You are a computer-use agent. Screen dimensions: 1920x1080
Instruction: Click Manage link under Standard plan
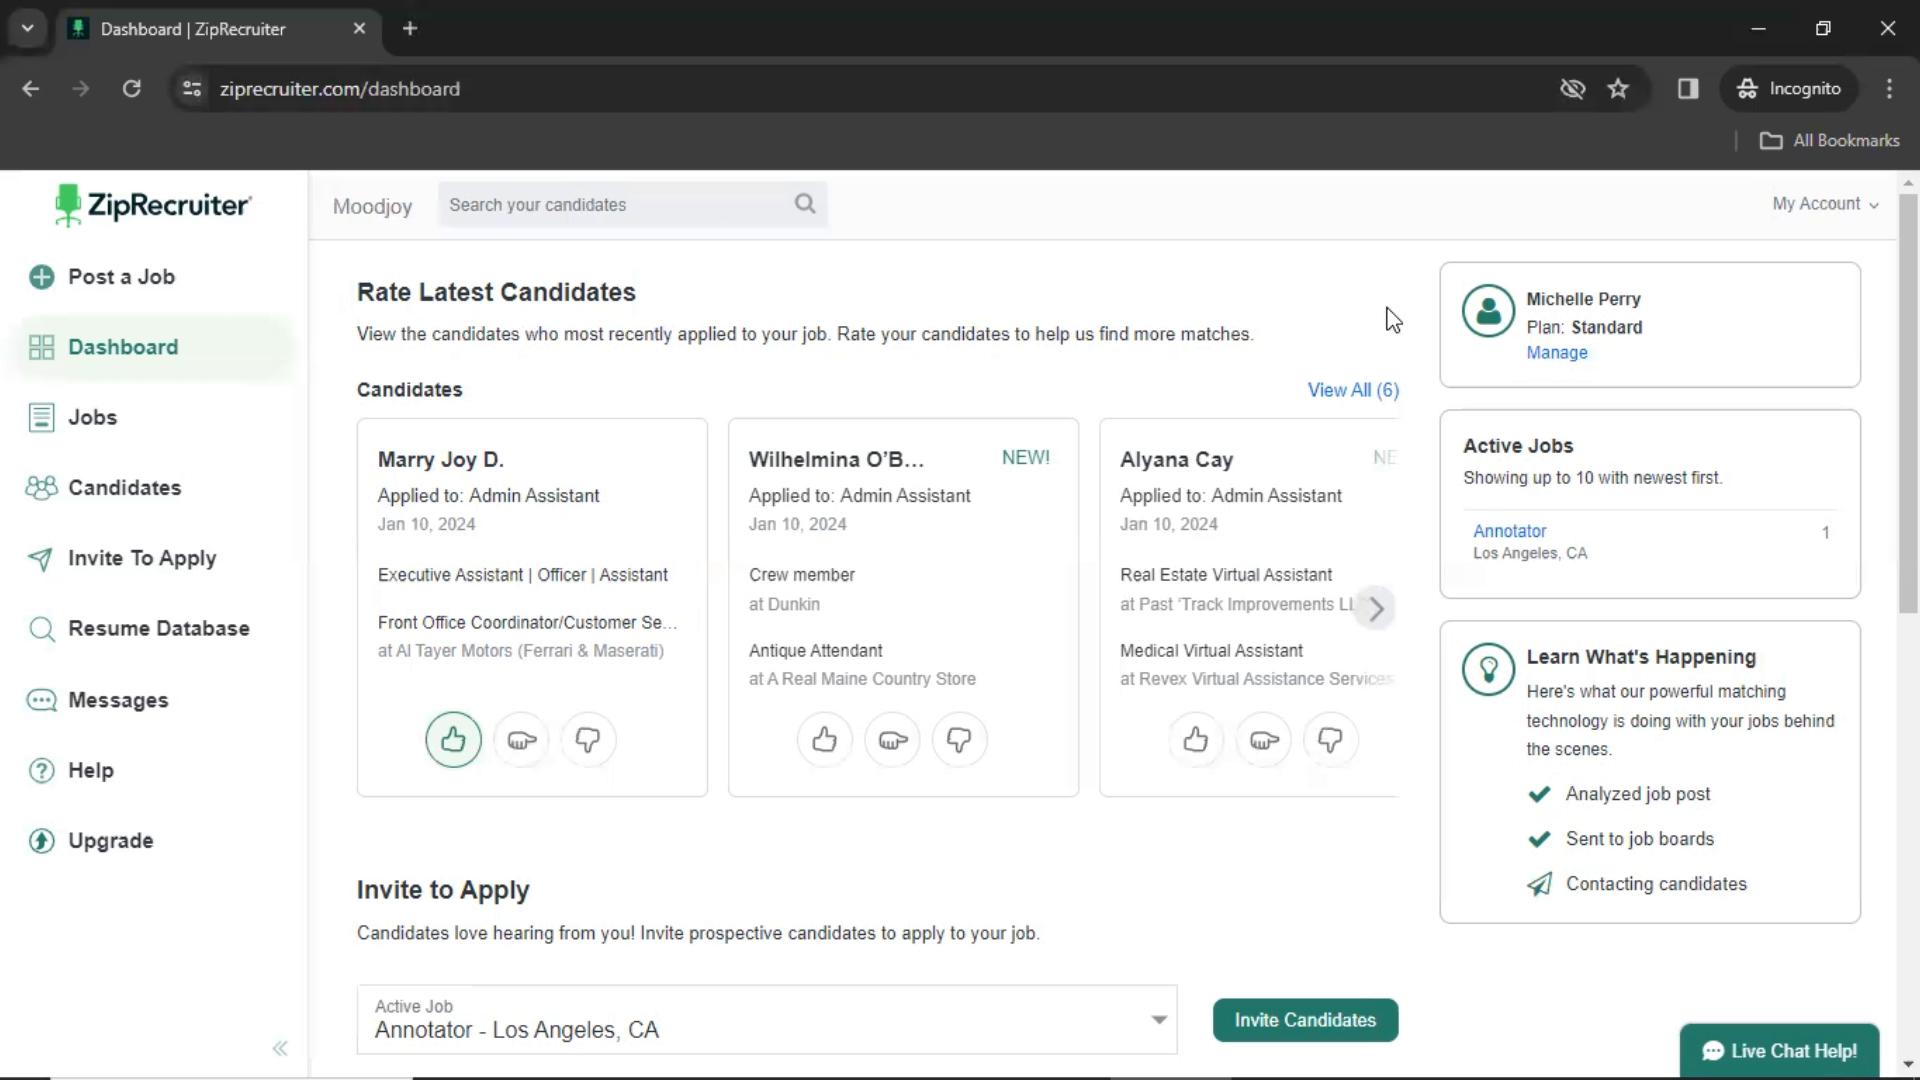[x=1556, y=352]
